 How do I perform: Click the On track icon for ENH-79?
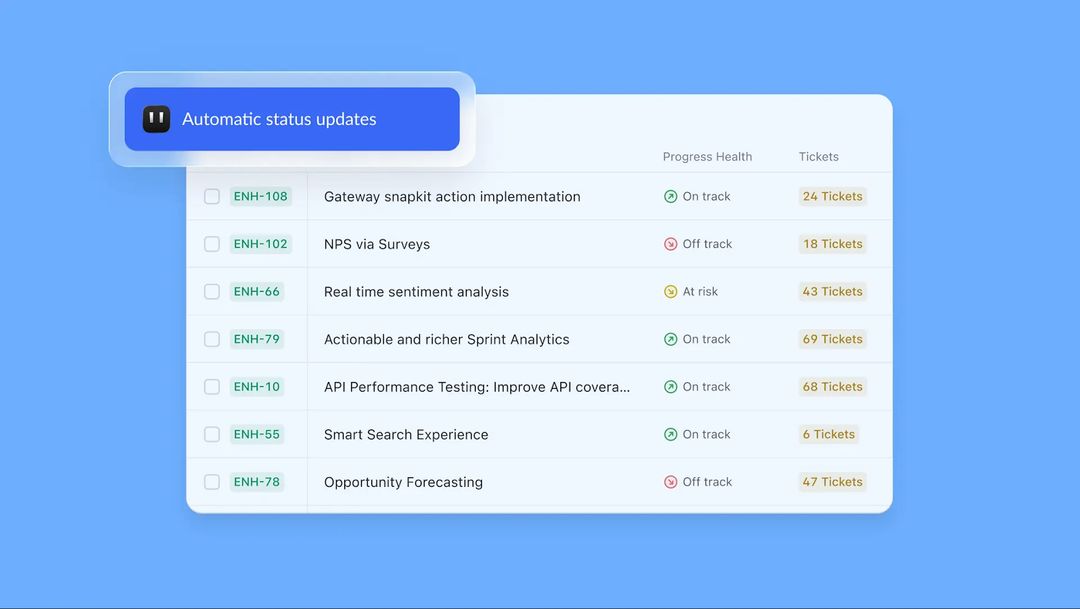670,339
